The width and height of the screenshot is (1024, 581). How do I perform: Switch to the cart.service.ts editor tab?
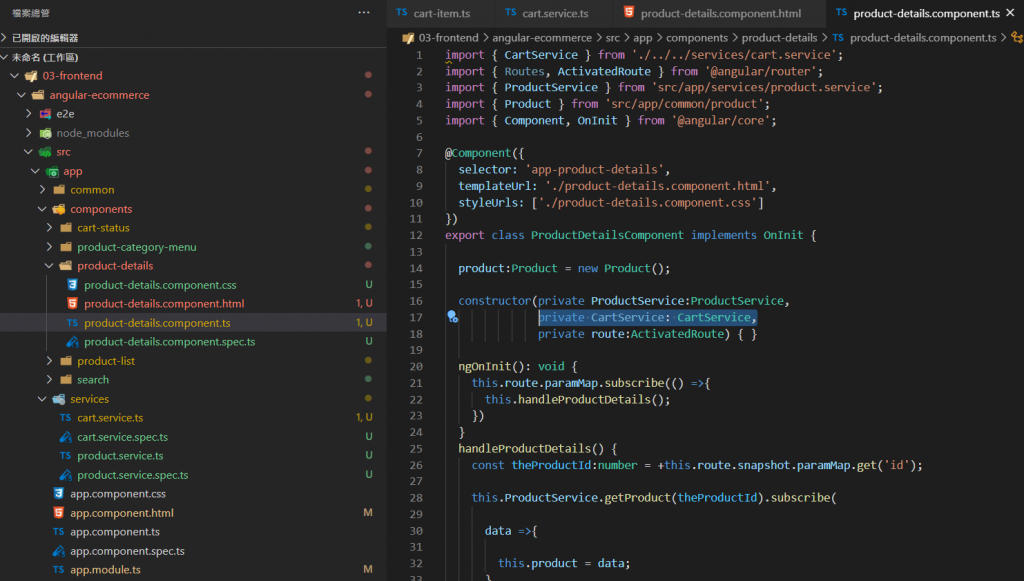coord(556,13)
